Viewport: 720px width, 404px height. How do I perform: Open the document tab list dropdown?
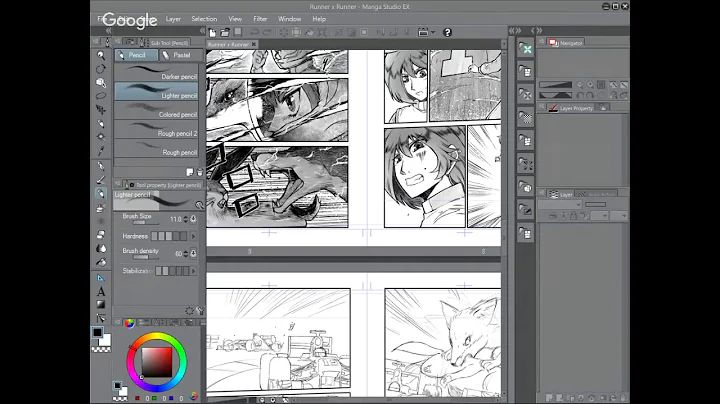tap(504, 45)
